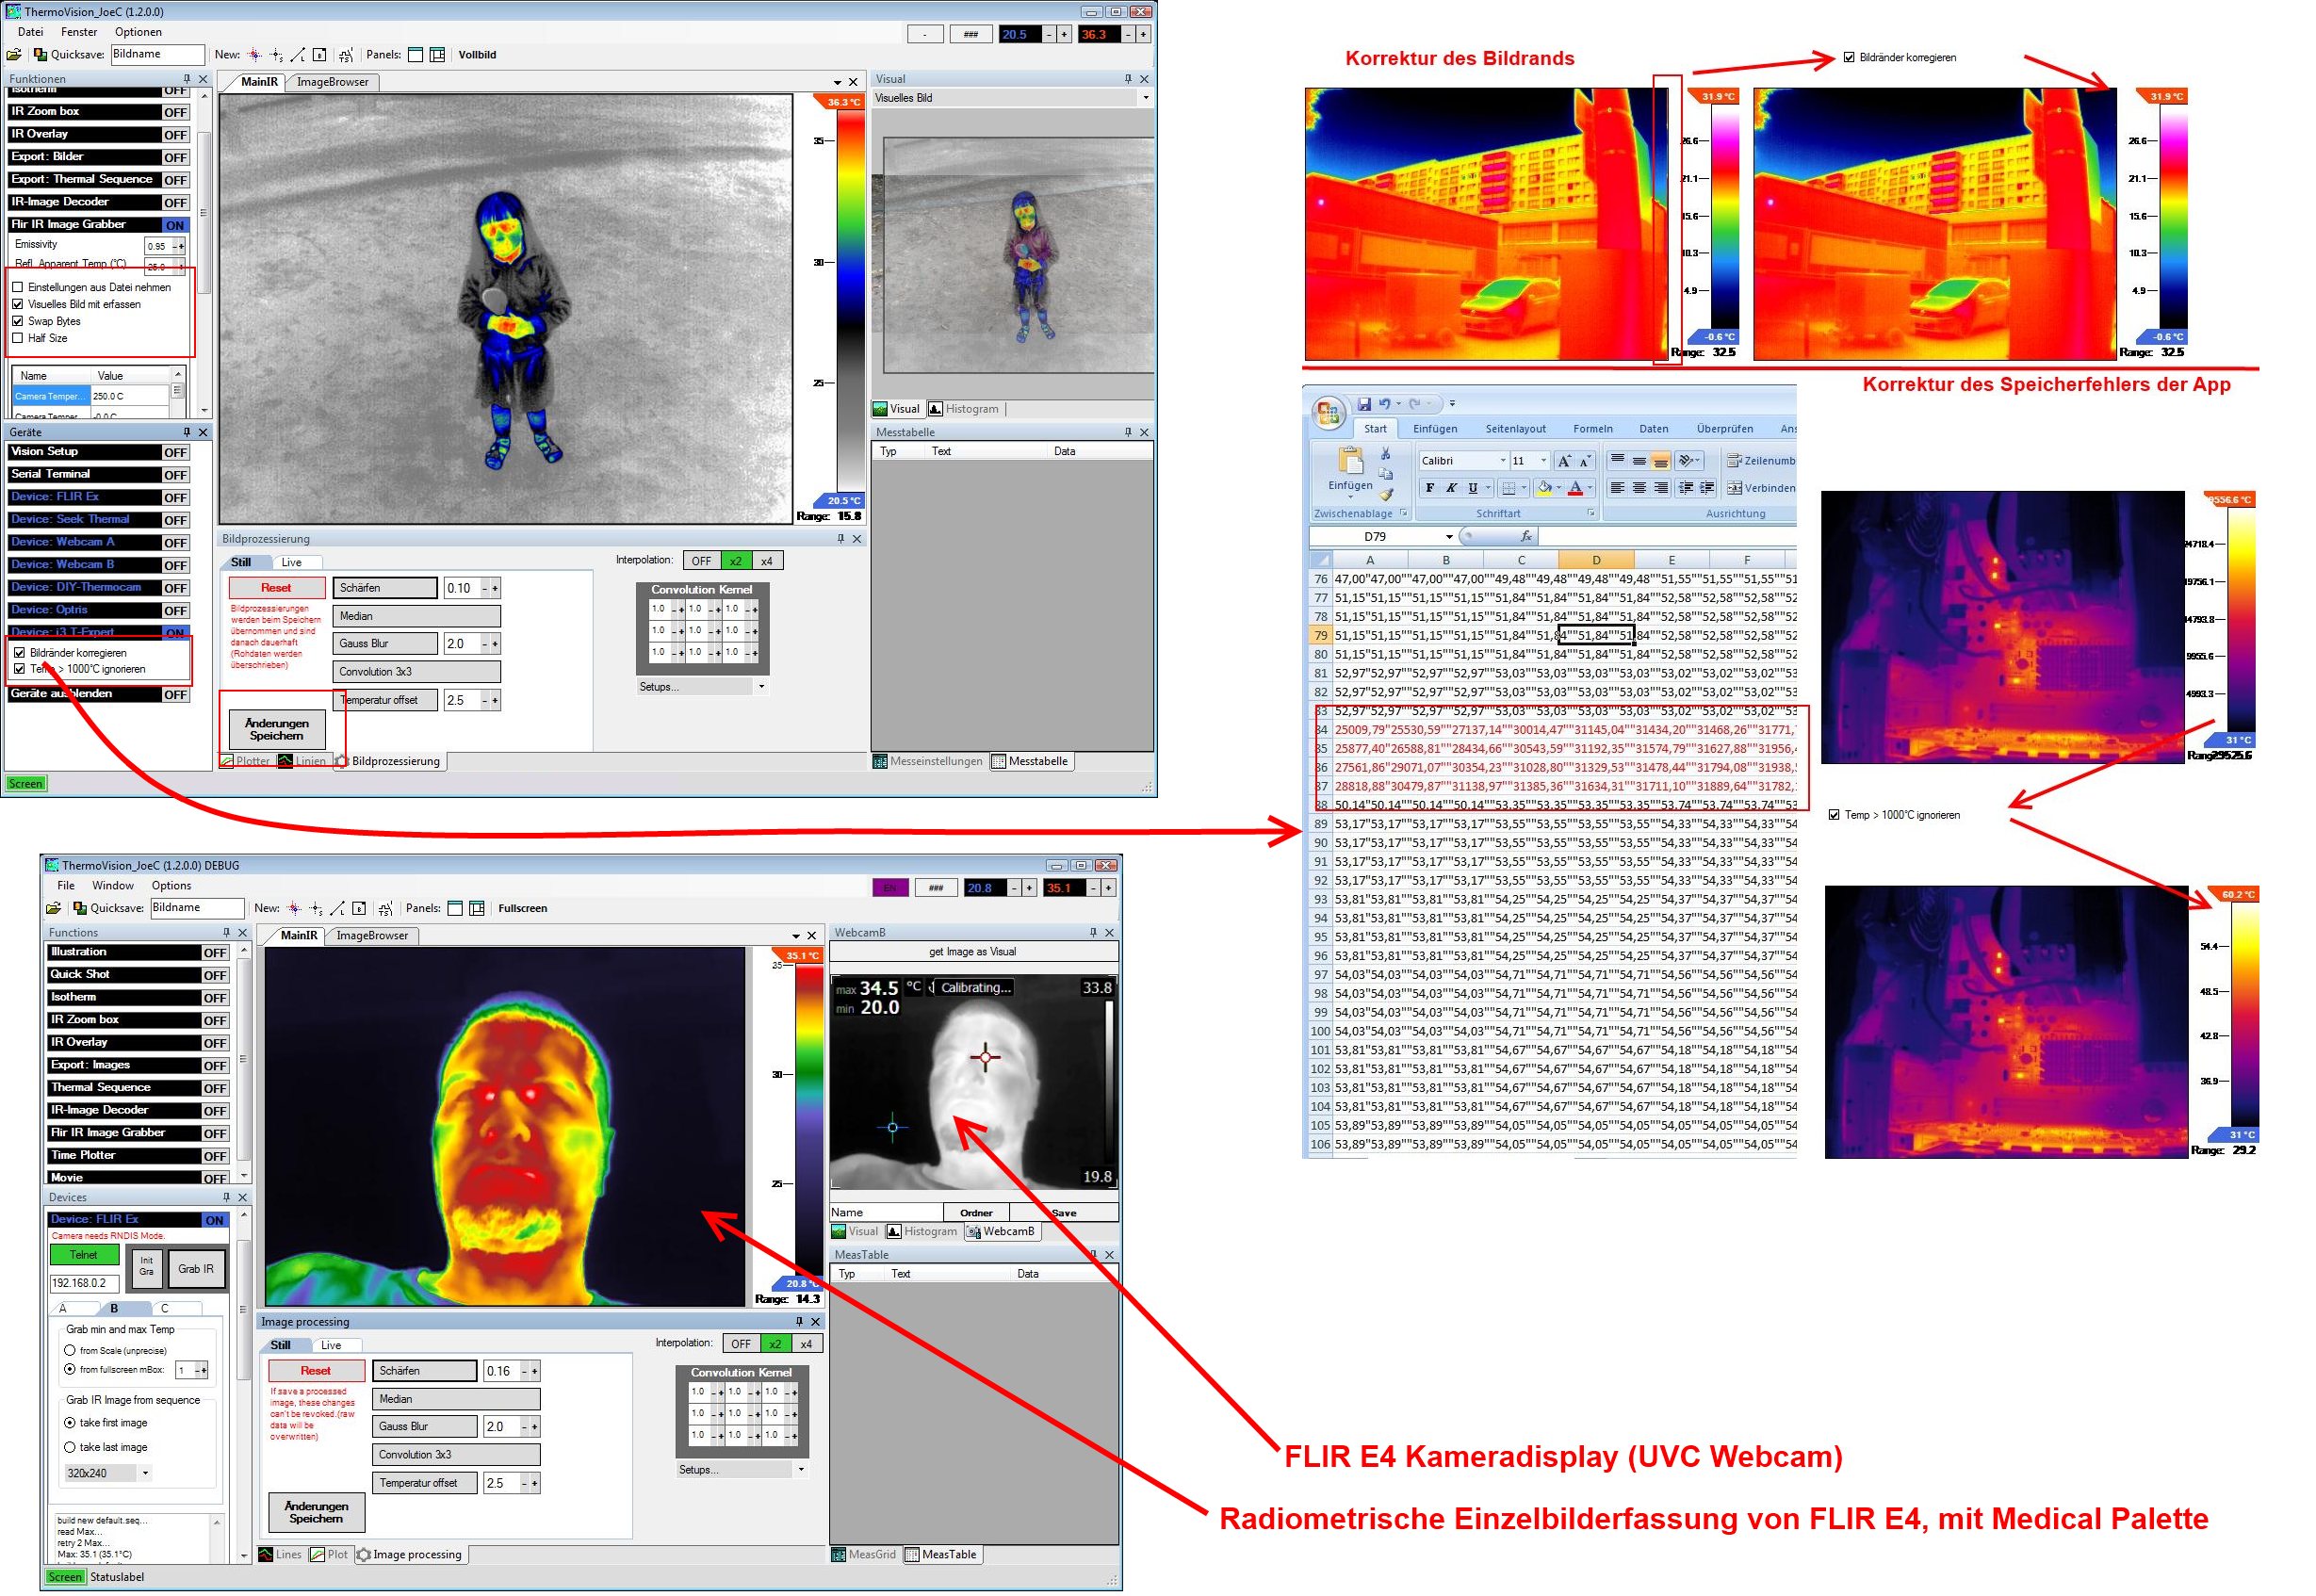Switch to Excel 'Formeln' ribbon tab
Image resolution: width=2316 pixels, height=1596 pixels.
pyautogui.click(x=1592, y=429)
